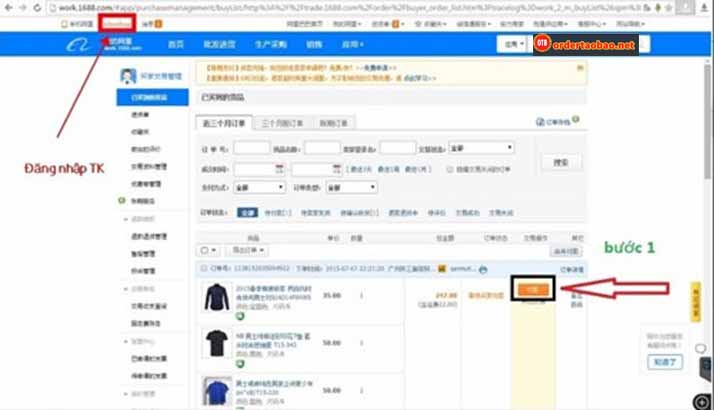Open the 应用 dropdown in blue nav bar
The width and height of the screenshot is (714, 410).
coord(352,44)
